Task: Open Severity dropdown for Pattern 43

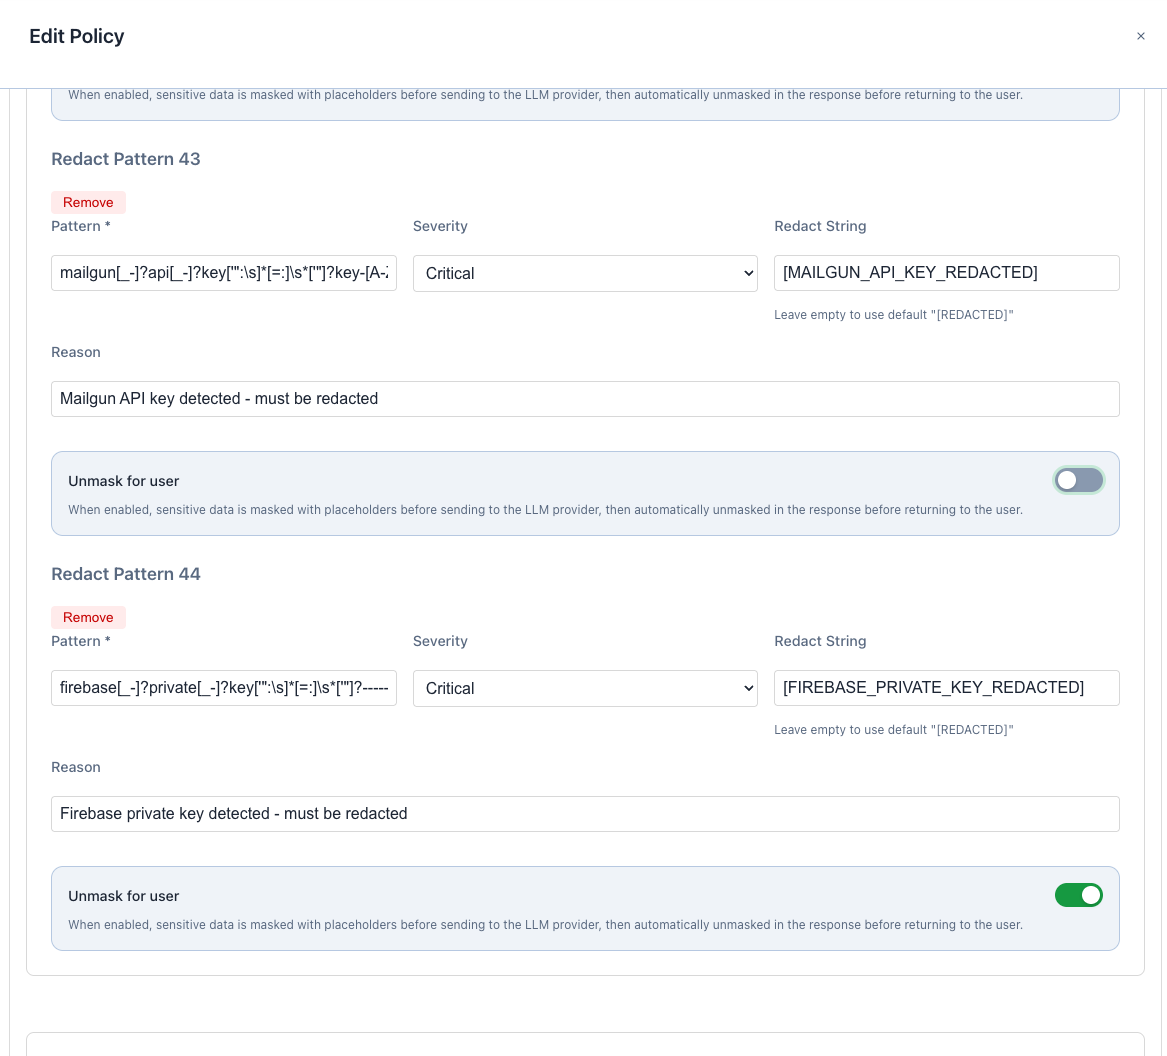Action: [x=585, y=273]
